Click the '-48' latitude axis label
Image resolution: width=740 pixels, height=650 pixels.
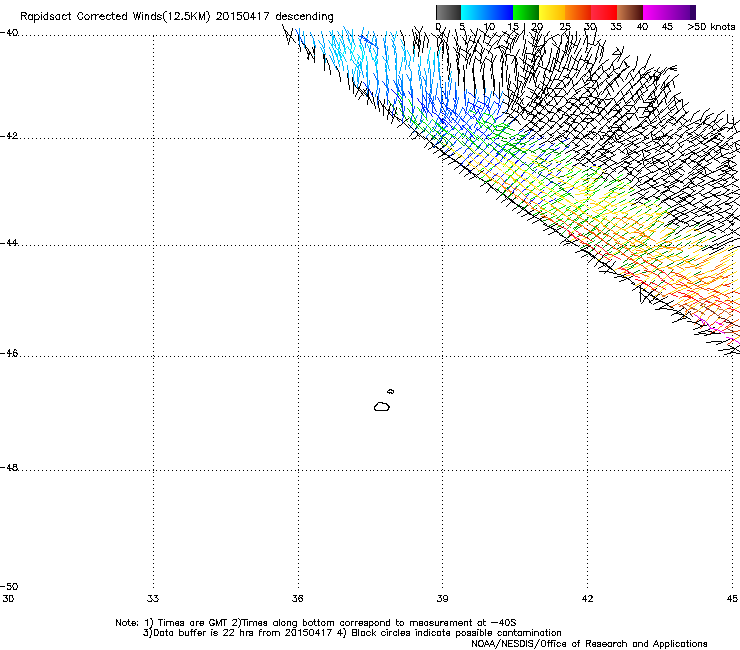(x=9, y=468)
